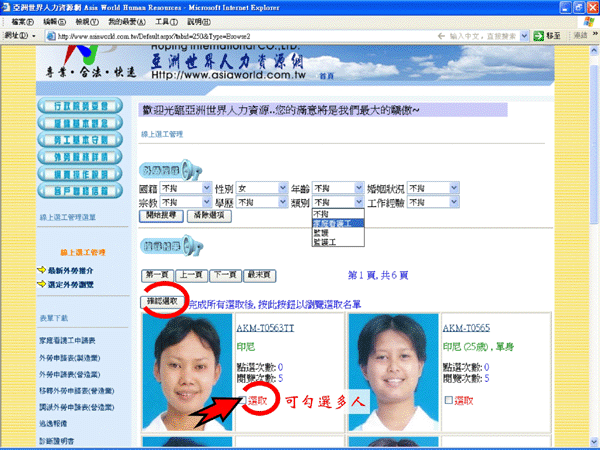600x450 pixels.
Task: Go to next page with 下一頁
Action: point(226,274)
